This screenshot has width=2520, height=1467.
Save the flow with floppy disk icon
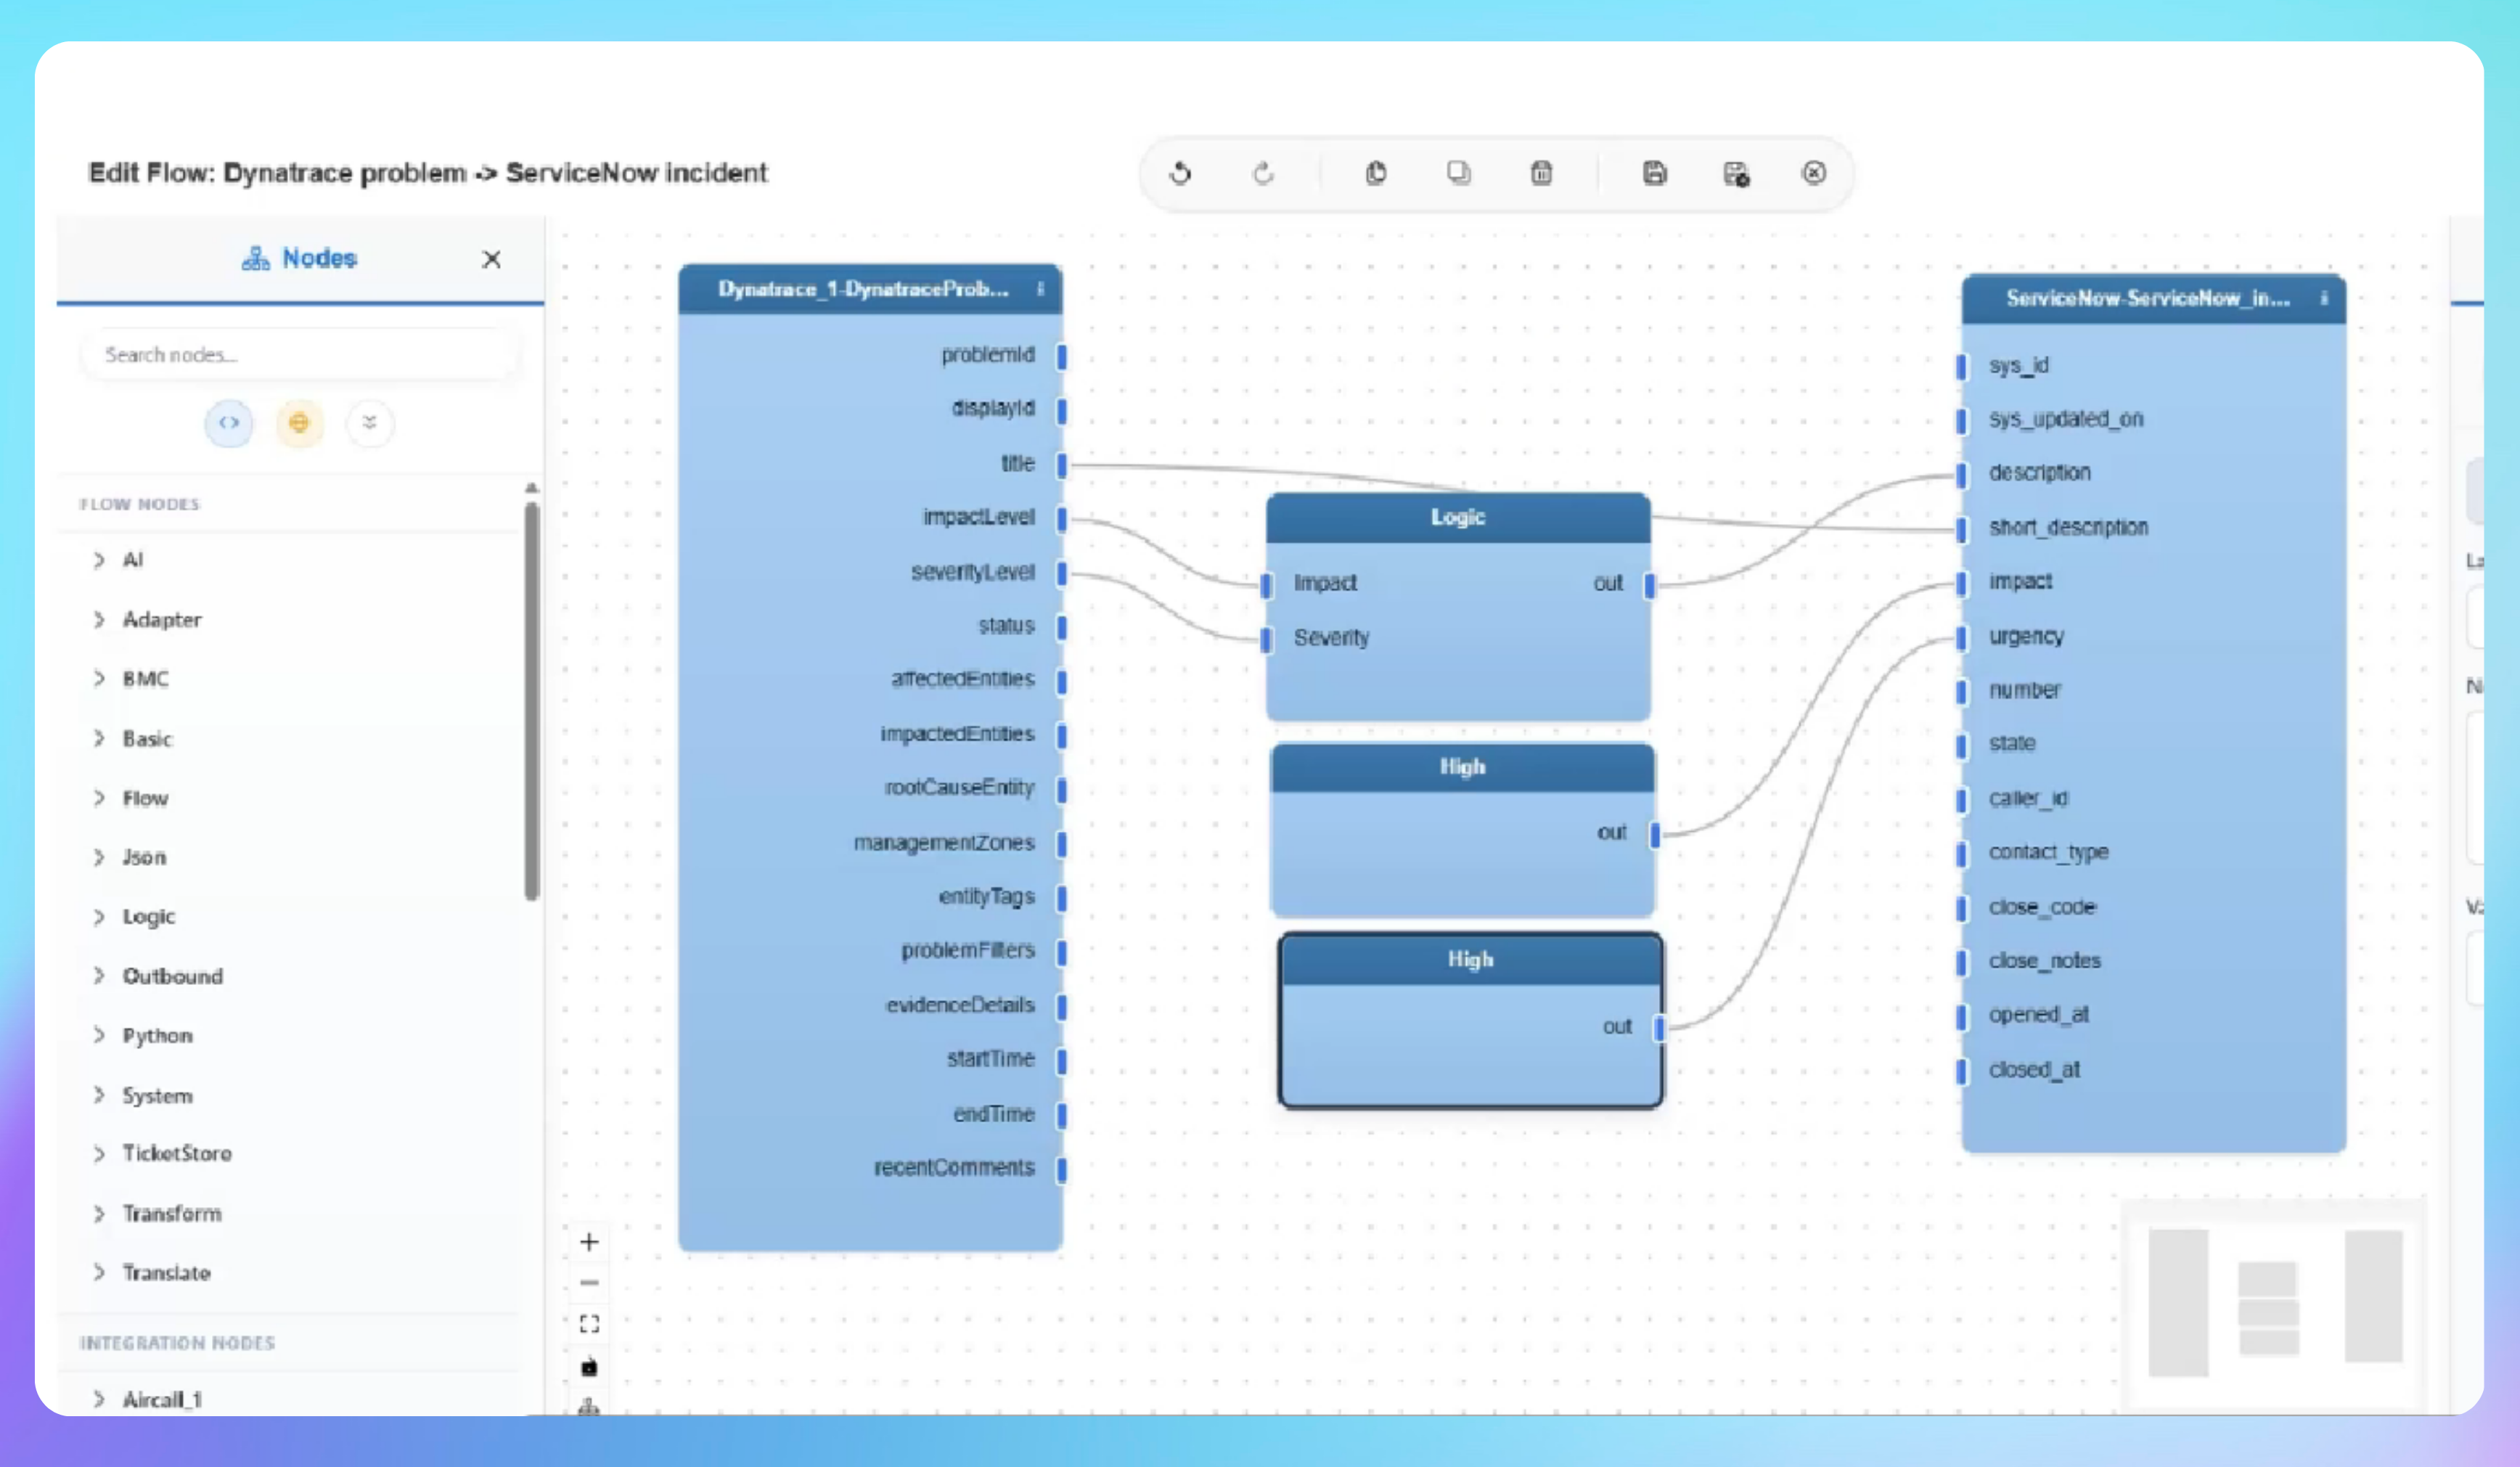1655,173
